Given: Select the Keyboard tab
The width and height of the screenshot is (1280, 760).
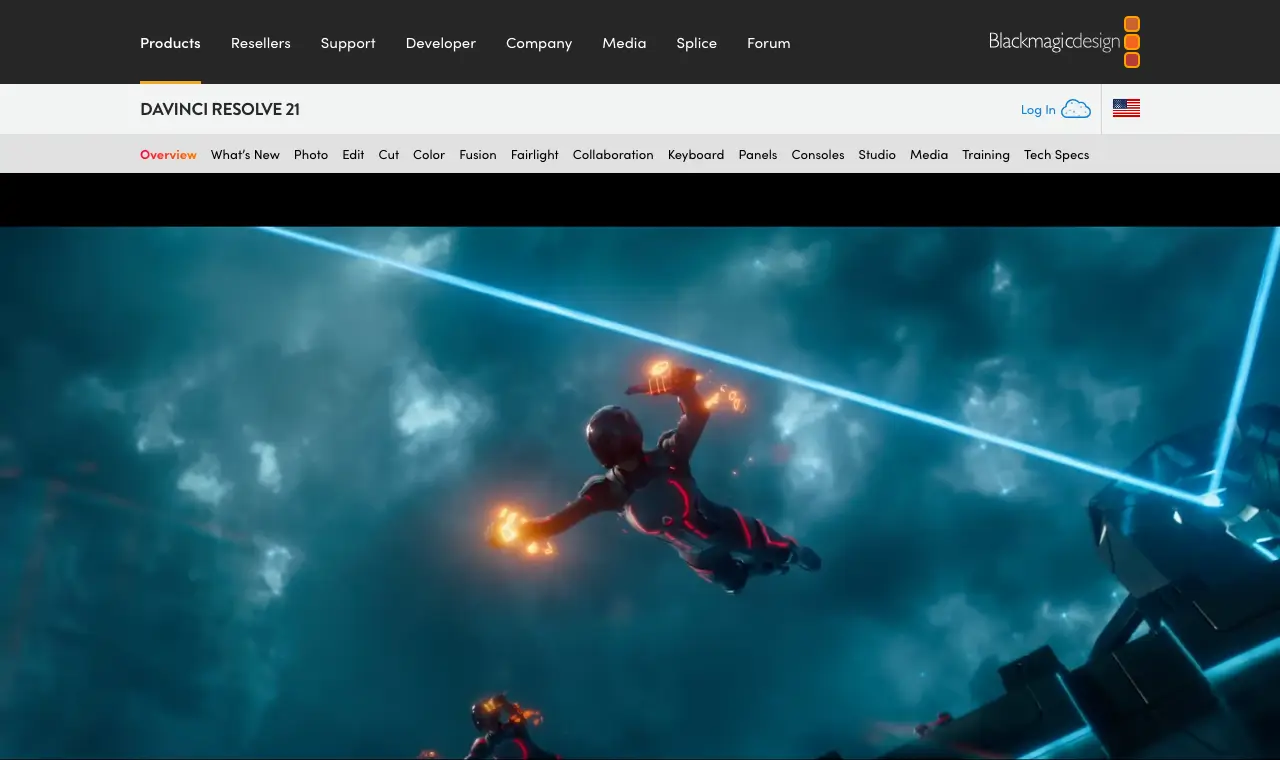Looking at the screenshot, I should point(696,154).
